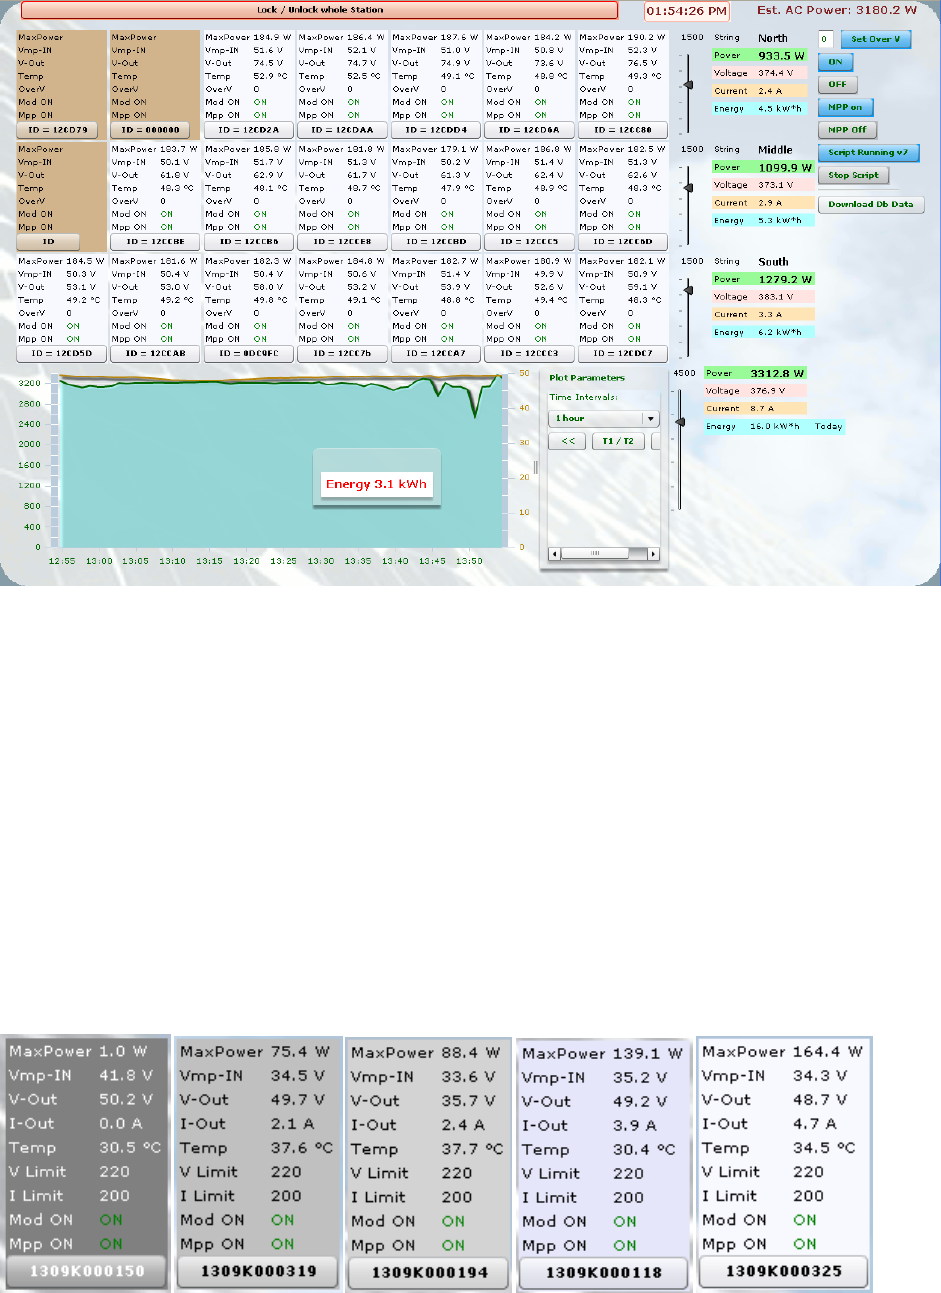Click the Plot Parameters heading
941x1293 pixels.
coord(586,378)
